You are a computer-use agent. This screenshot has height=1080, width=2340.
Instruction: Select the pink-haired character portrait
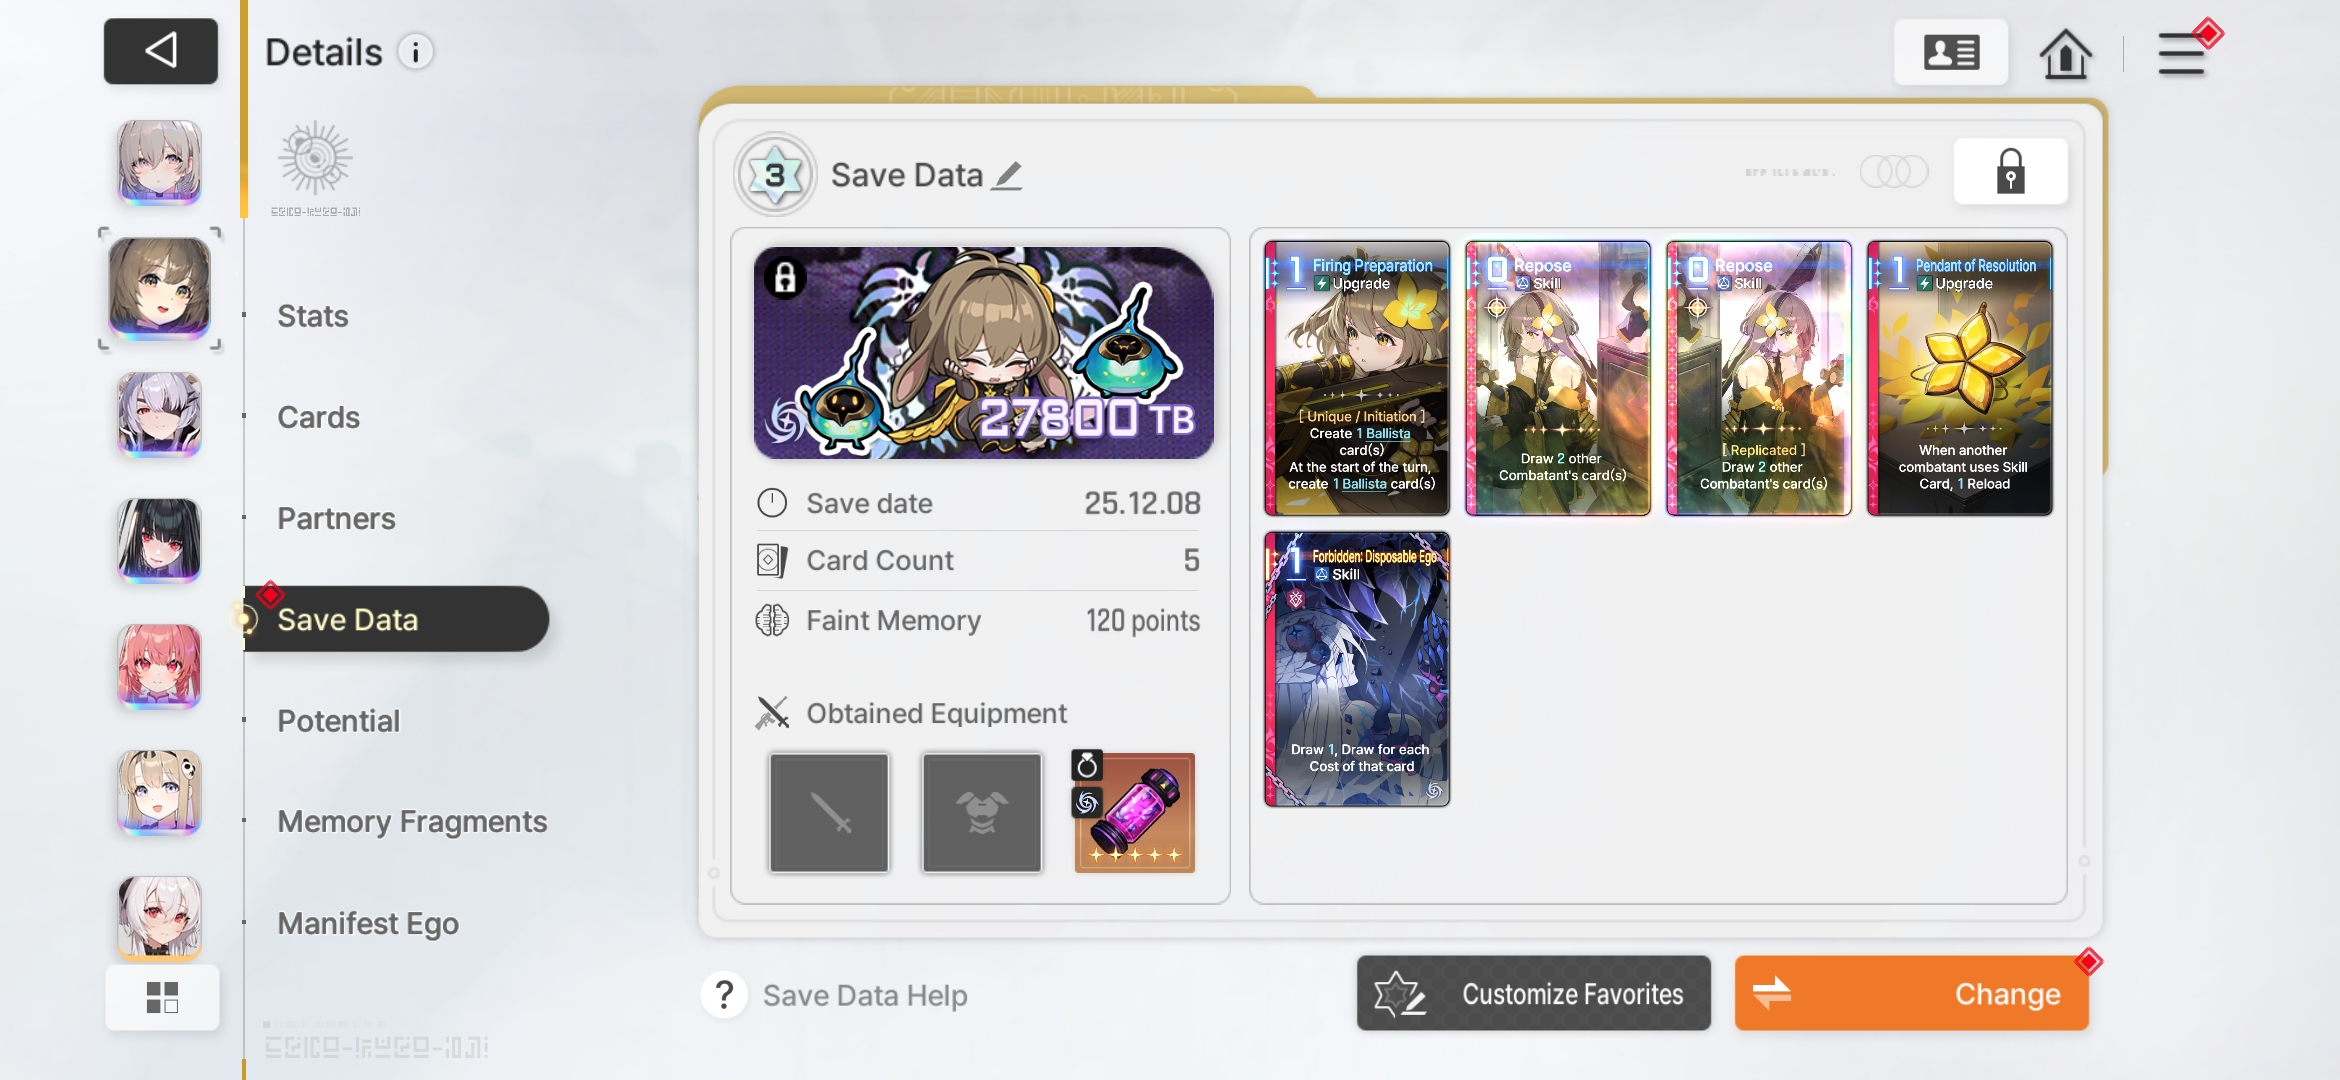tap(160, 665)
